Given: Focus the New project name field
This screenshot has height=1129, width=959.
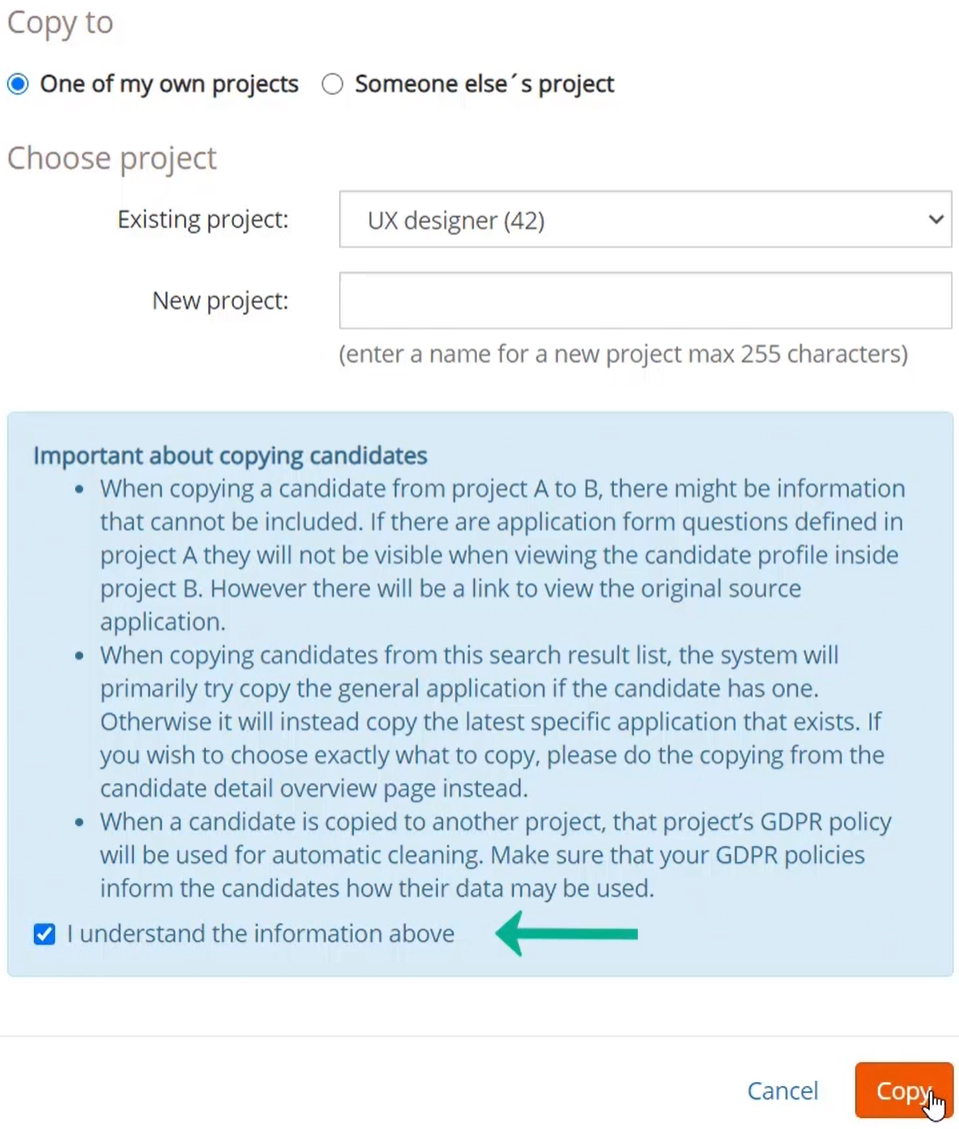Looking at the screenshot, I should click(x=645, y=300).
